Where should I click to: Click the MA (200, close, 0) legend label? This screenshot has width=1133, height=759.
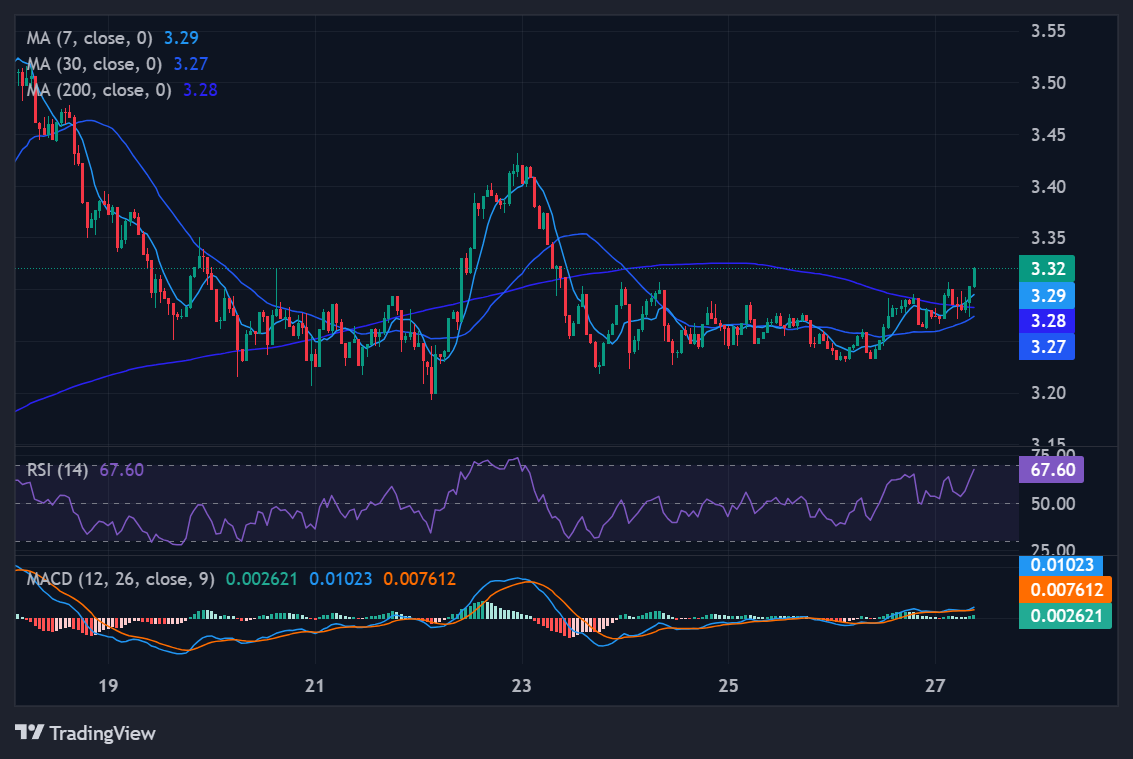click(x=99, y=89)
